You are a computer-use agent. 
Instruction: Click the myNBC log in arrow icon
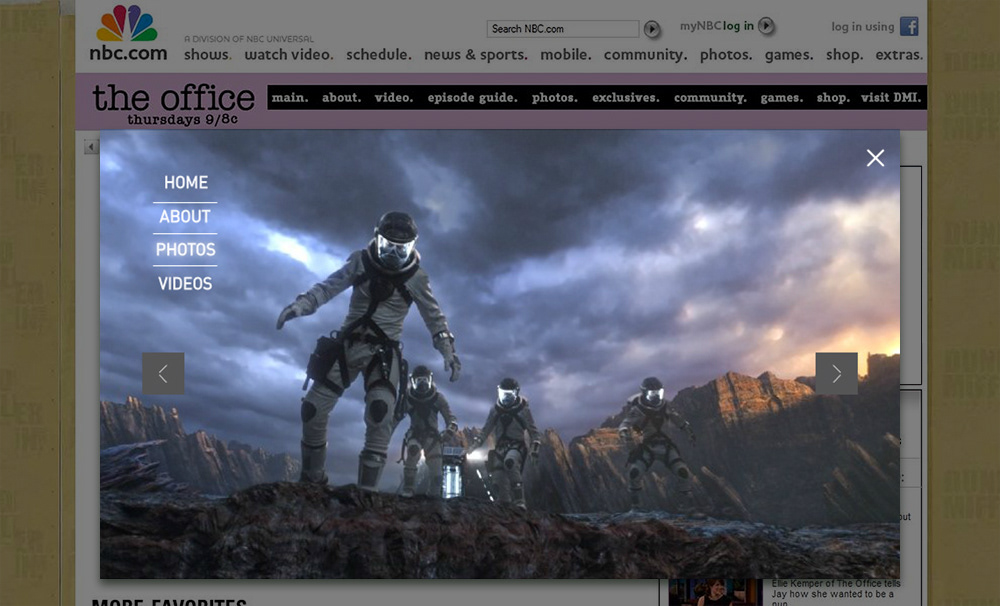point(766,26)
